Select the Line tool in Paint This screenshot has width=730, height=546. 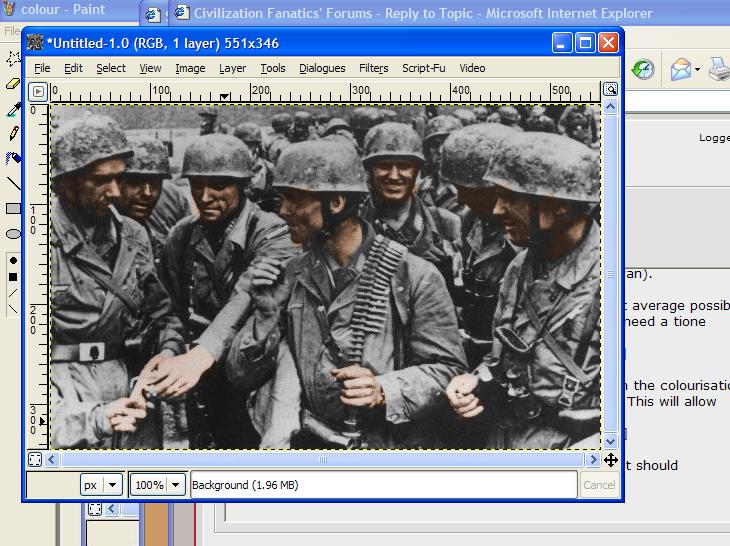point(14,183)
